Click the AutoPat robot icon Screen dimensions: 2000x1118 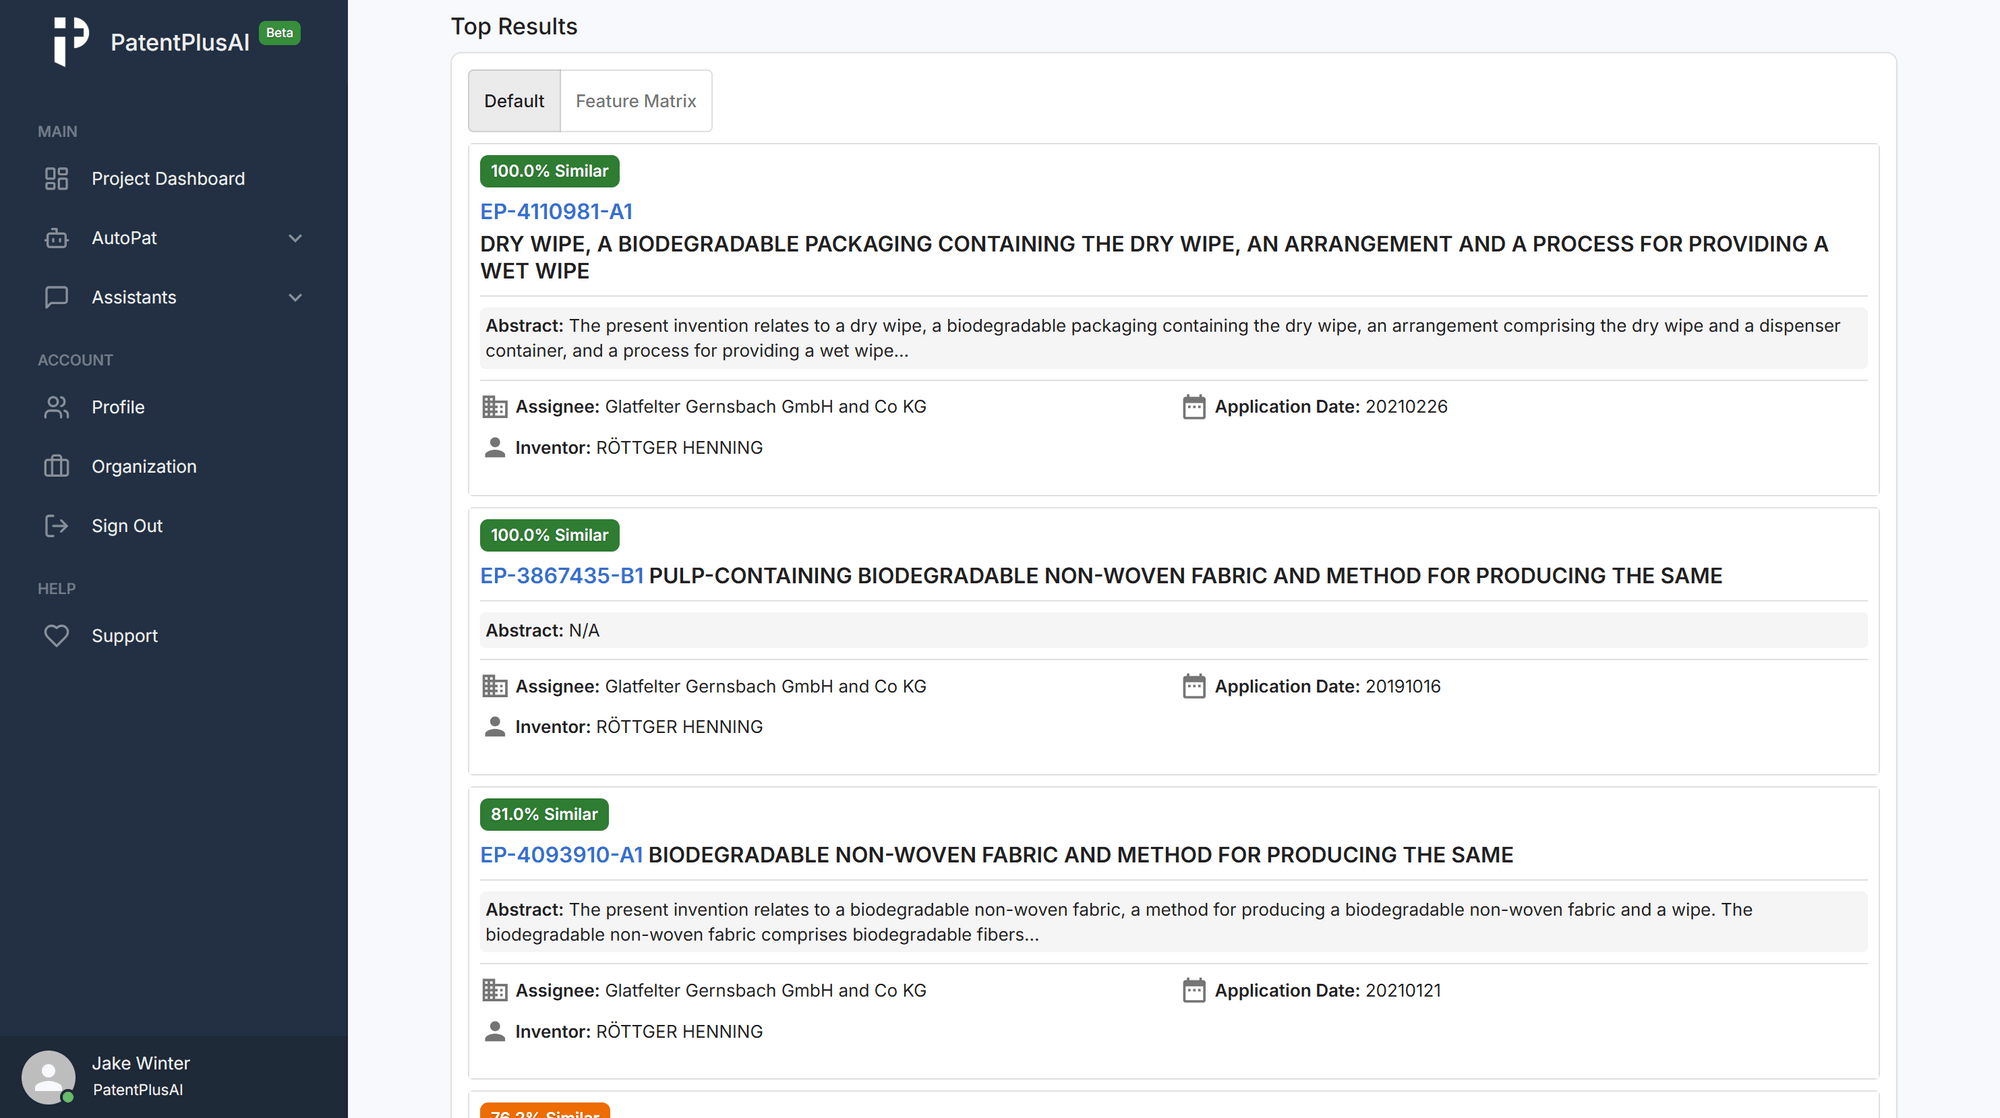click(57, 238)
